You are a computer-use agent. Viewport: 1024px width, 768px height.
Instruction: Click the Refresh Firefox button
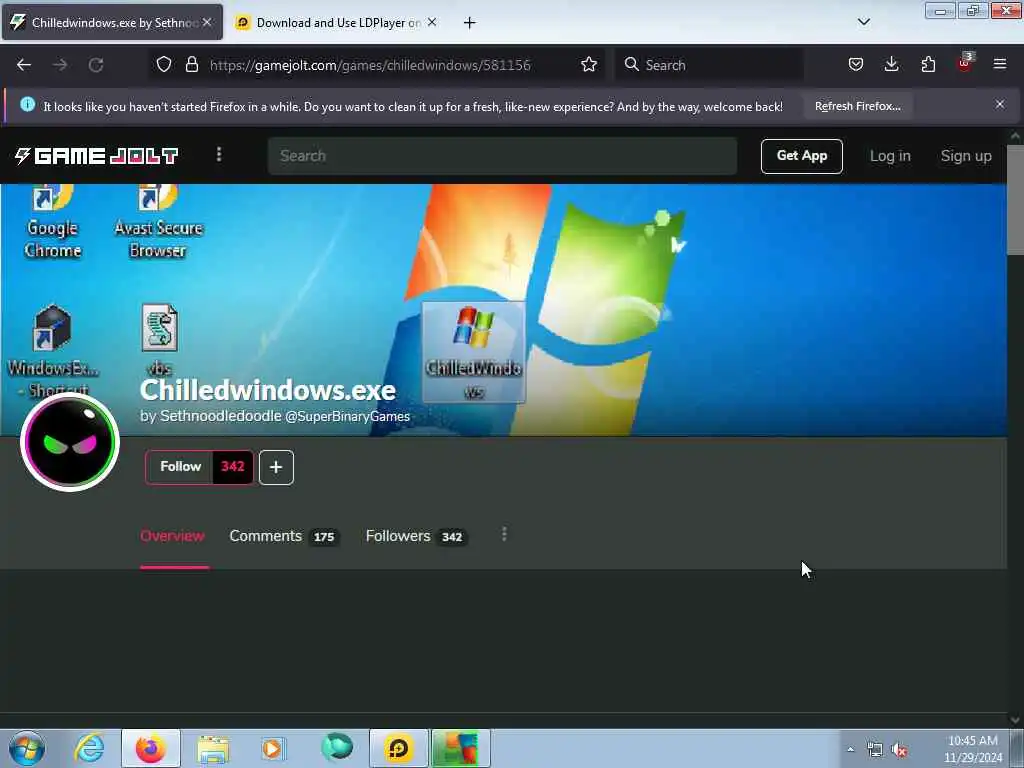click(x=857, y=106)
